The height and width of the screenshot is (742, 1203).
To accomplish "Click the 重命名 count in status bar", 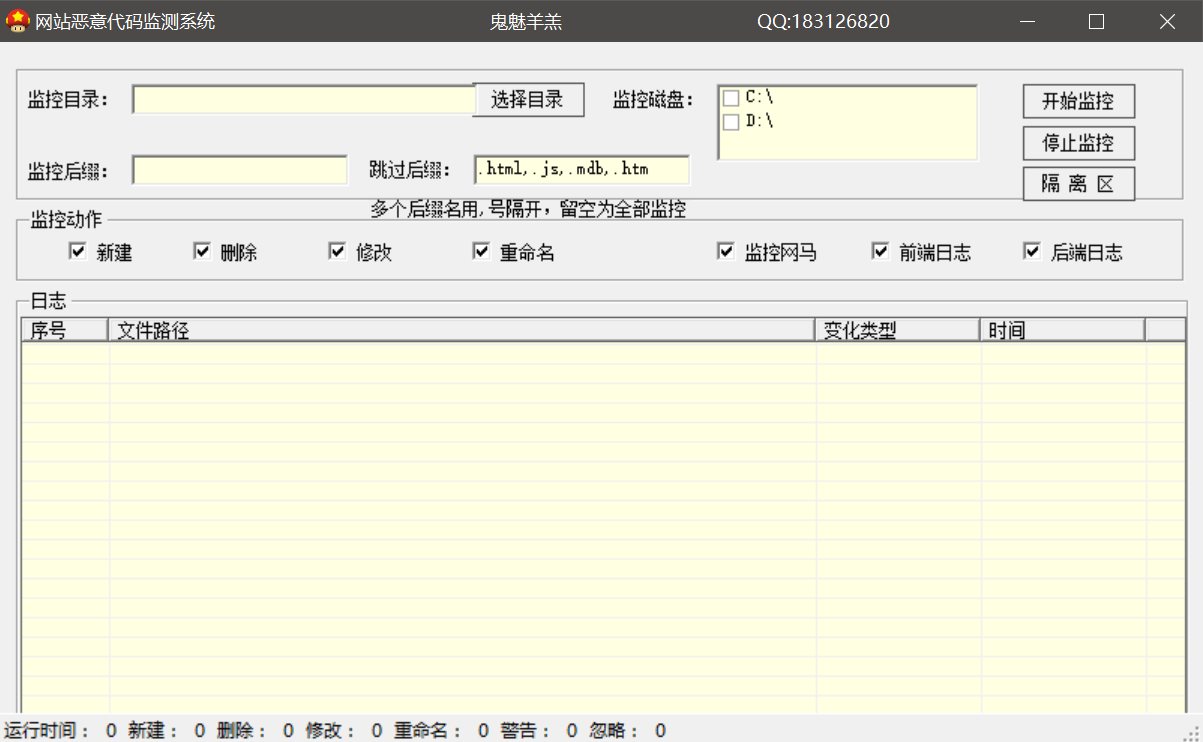I will (x=441, y=731).
